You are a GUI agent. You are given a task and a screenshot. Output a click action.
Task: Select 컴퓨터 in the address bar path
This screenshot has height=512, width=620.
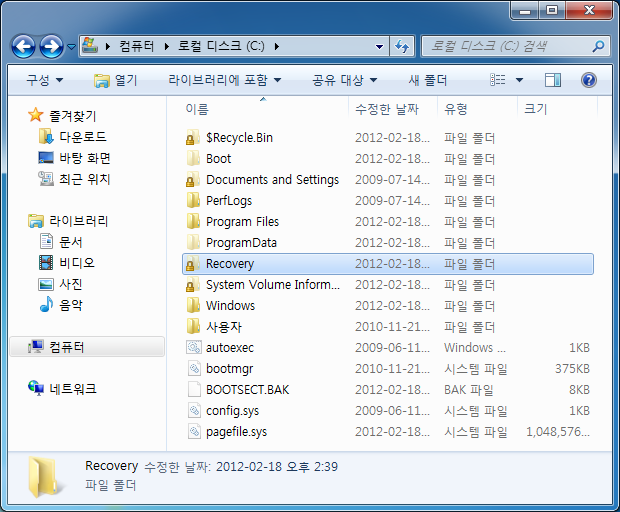[x=136, y=46]
